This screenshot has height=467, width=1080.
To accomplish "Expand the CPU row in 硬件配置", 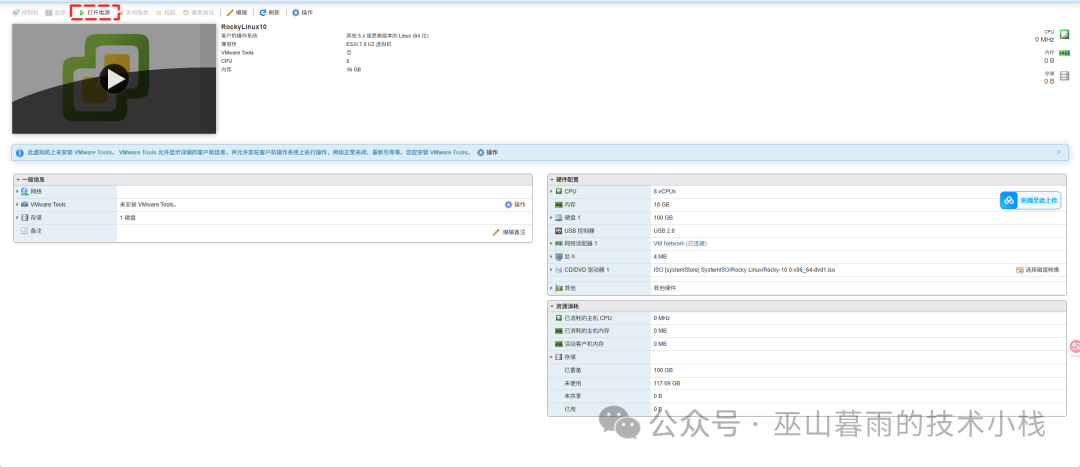I will 551,191.
